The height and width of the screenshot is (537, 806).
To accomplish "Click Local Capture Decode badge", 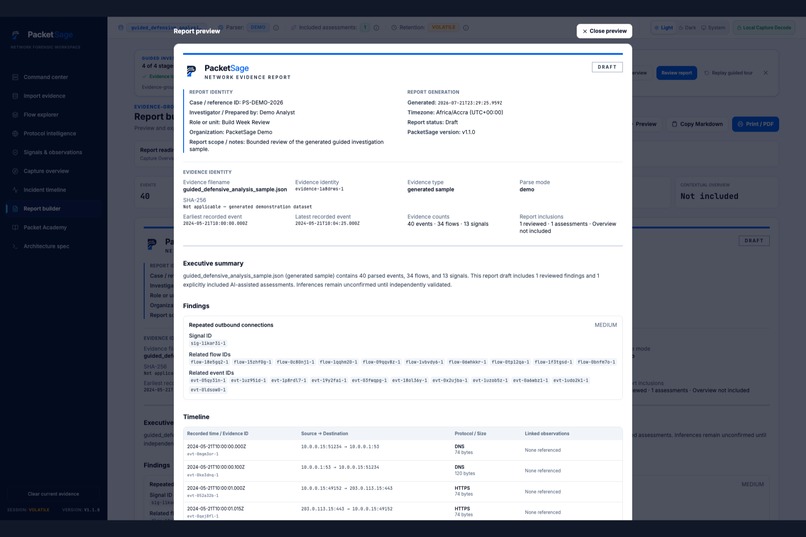I will click(764, 28).
